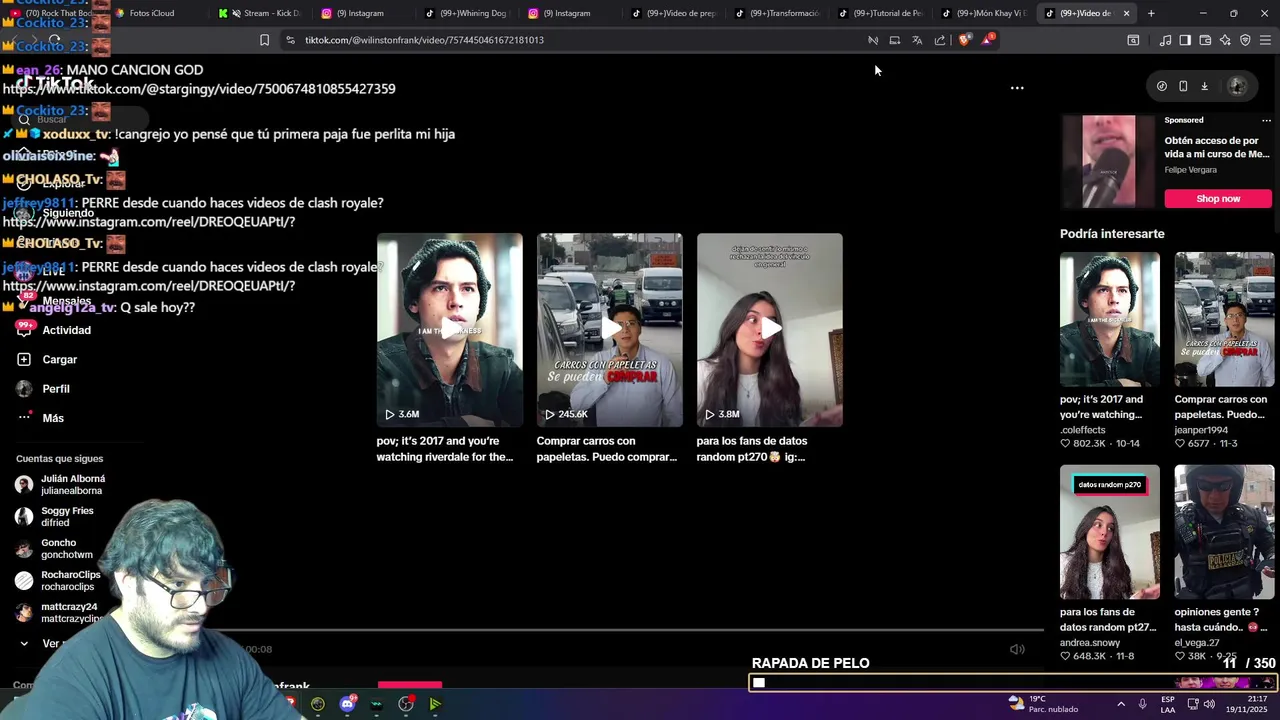Click the TikTok download desktop app icon

[x=1204, y=86]
